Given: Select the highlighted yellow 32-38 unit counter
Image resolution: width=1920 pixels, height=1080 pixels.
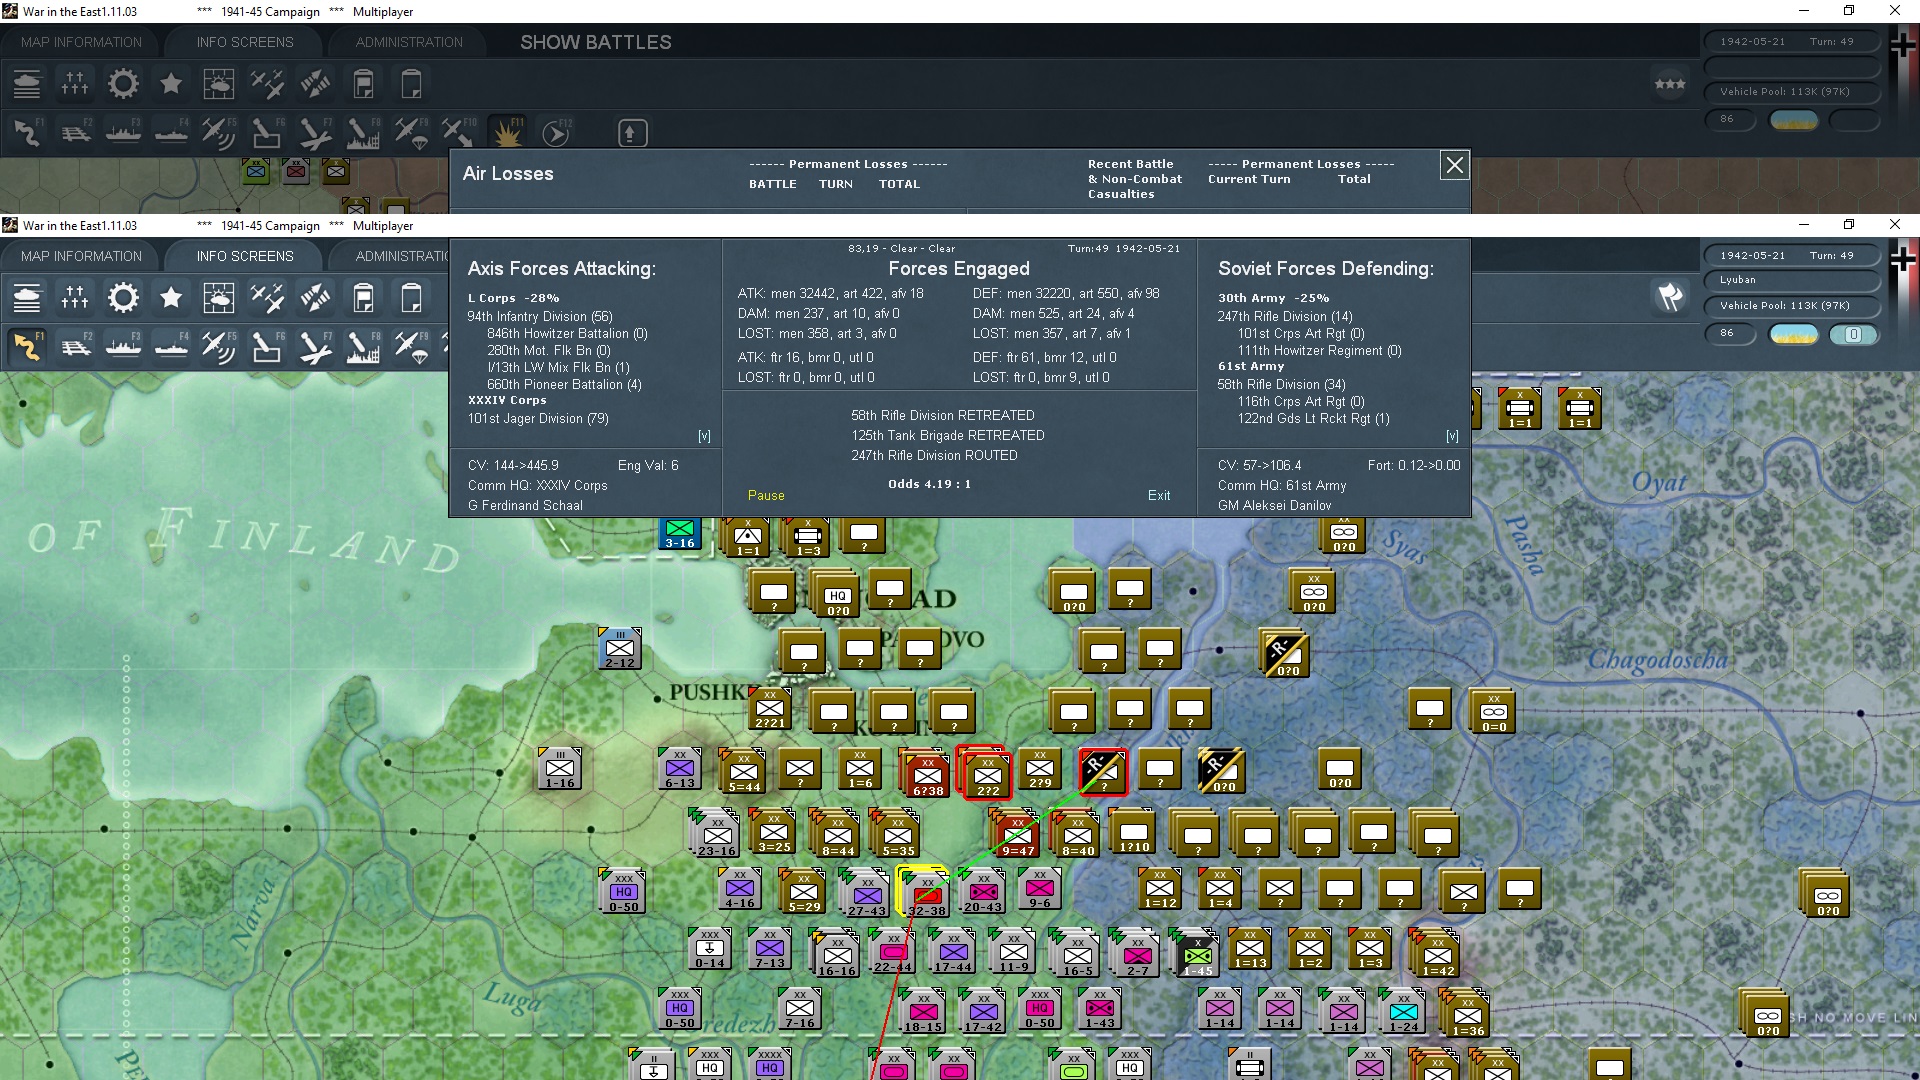Looking at the screenshot, I should coord(927,892).
